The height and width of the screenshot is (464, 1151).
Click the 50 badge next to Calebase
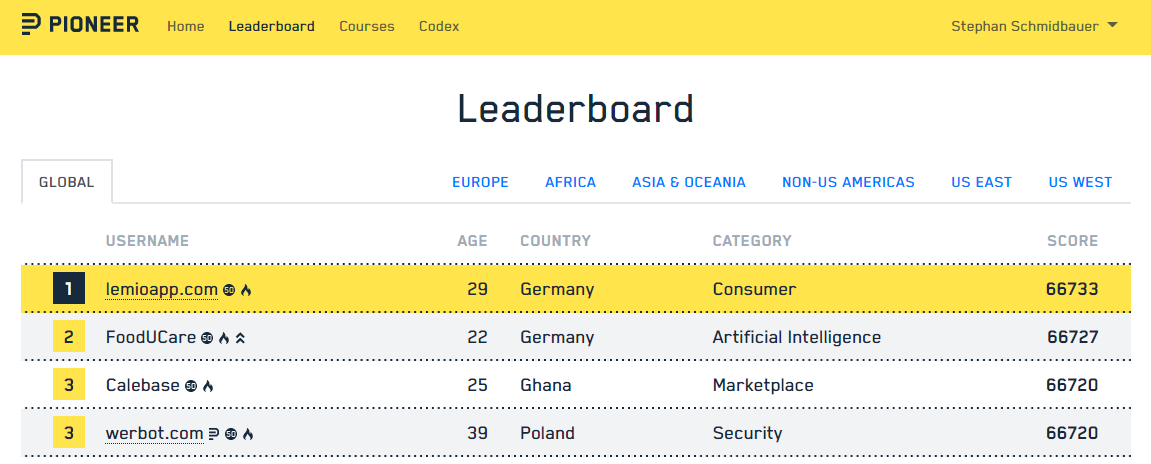click(191, 386)
